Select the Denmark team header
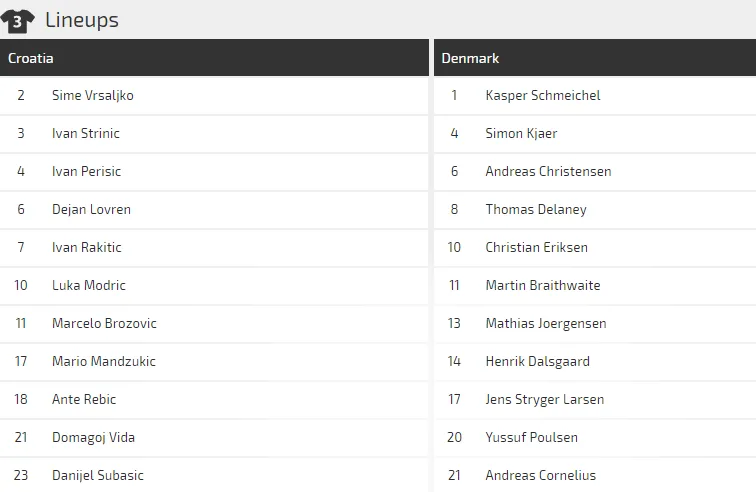 tap(470, 58)
